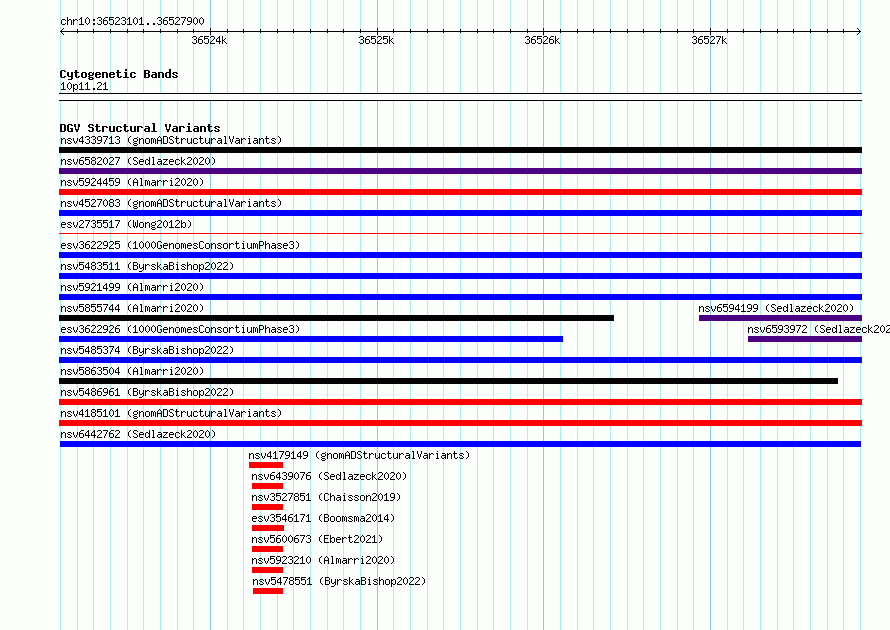This screenshot has width=890, height=630.
Task: Click the short red bar of nsv4179149
Action: tap(266, 465)
